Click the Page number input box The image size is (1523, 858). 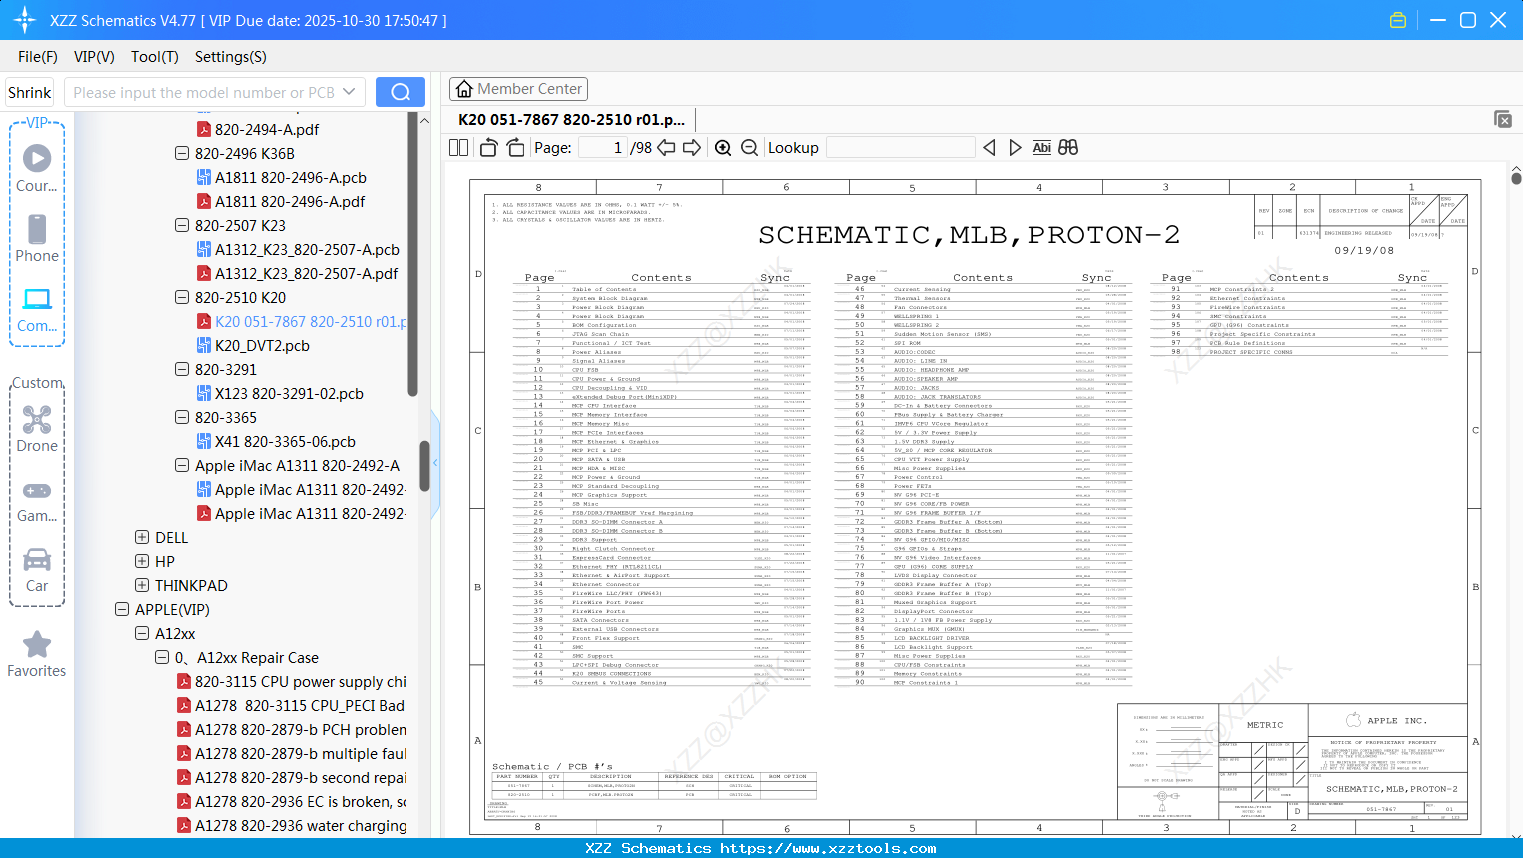603,148
